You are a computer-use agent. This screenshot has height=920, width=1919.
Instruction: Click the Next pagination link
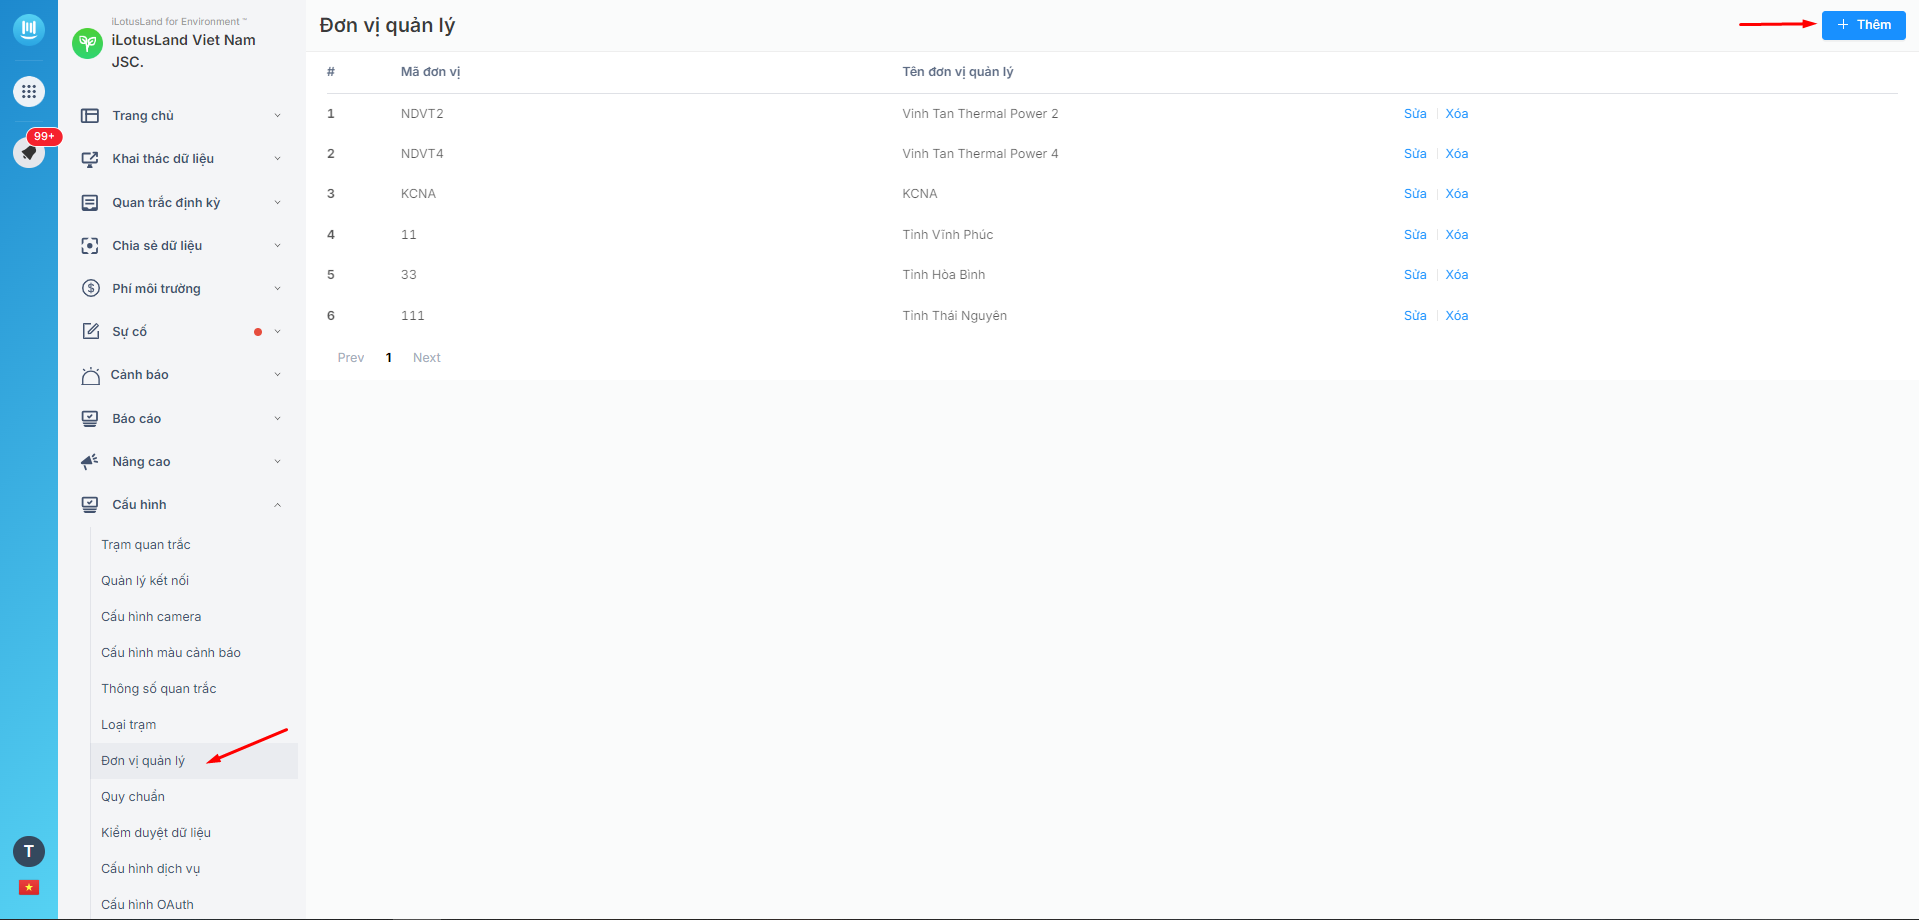tap(427, 358)
